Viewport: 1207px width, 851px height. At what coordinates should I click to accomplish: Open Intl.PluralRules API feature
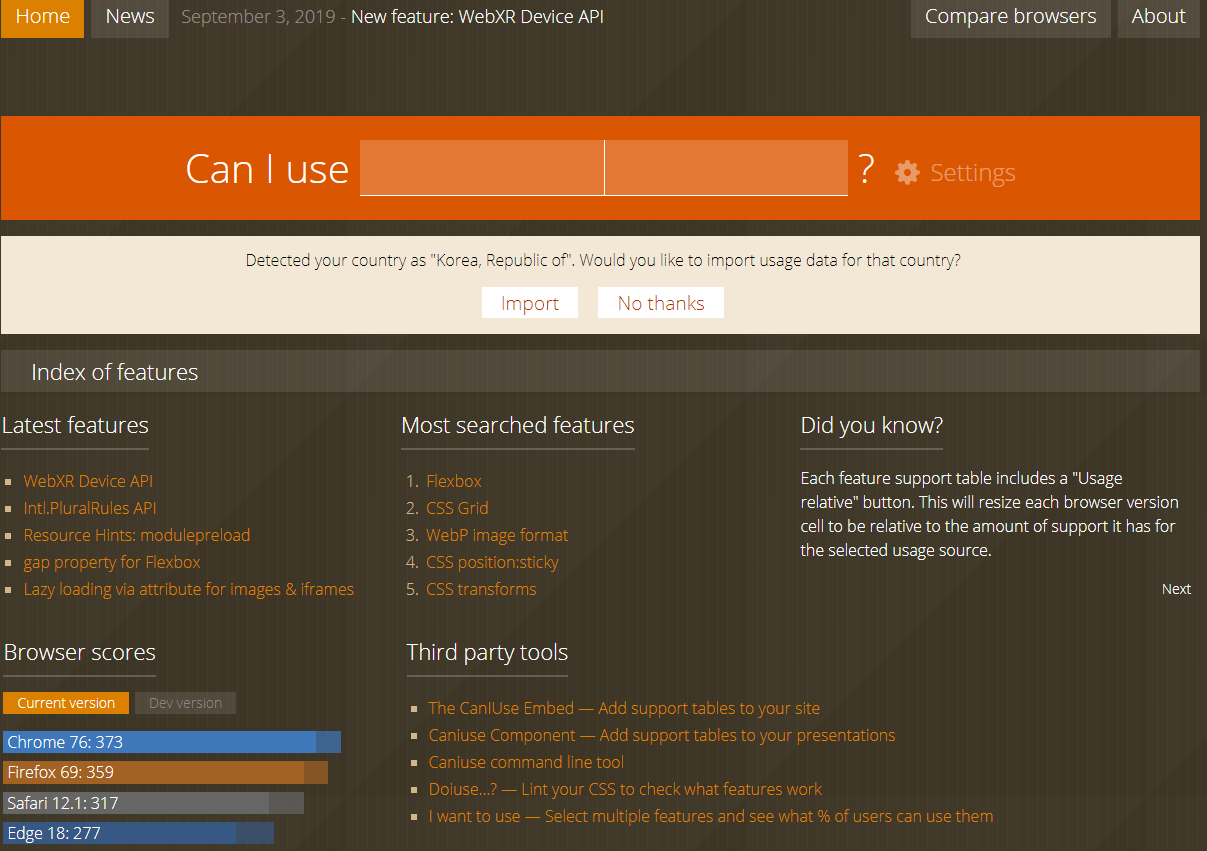pos(90,508)
